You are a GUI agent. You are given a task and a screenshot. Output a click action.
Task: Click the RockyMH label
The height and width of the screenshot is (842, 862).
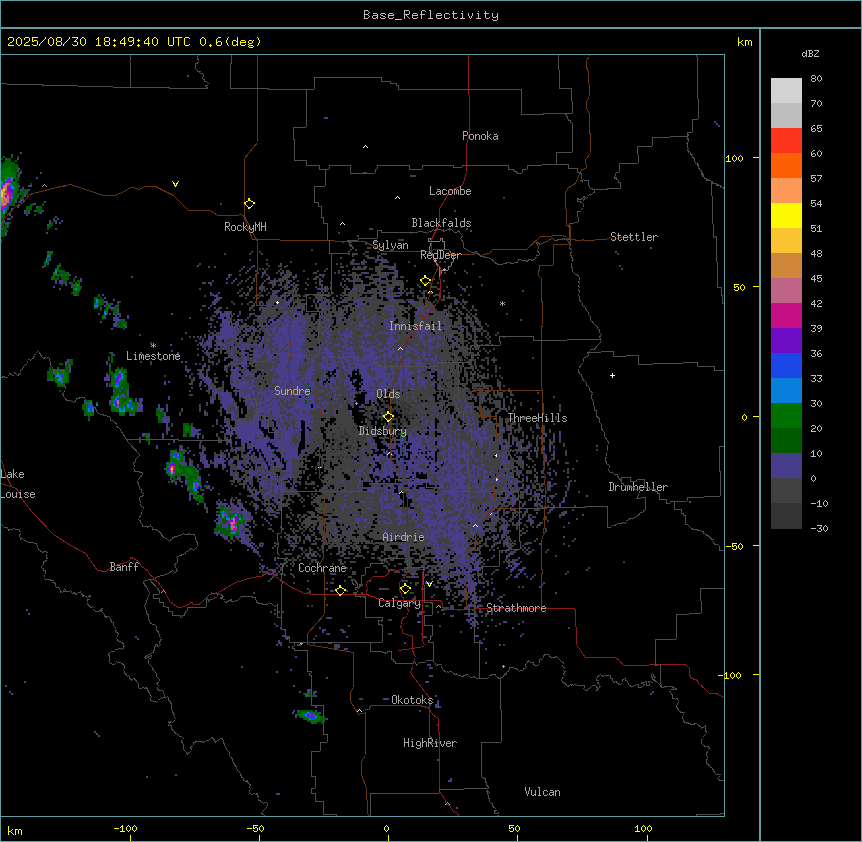[245, 227]
